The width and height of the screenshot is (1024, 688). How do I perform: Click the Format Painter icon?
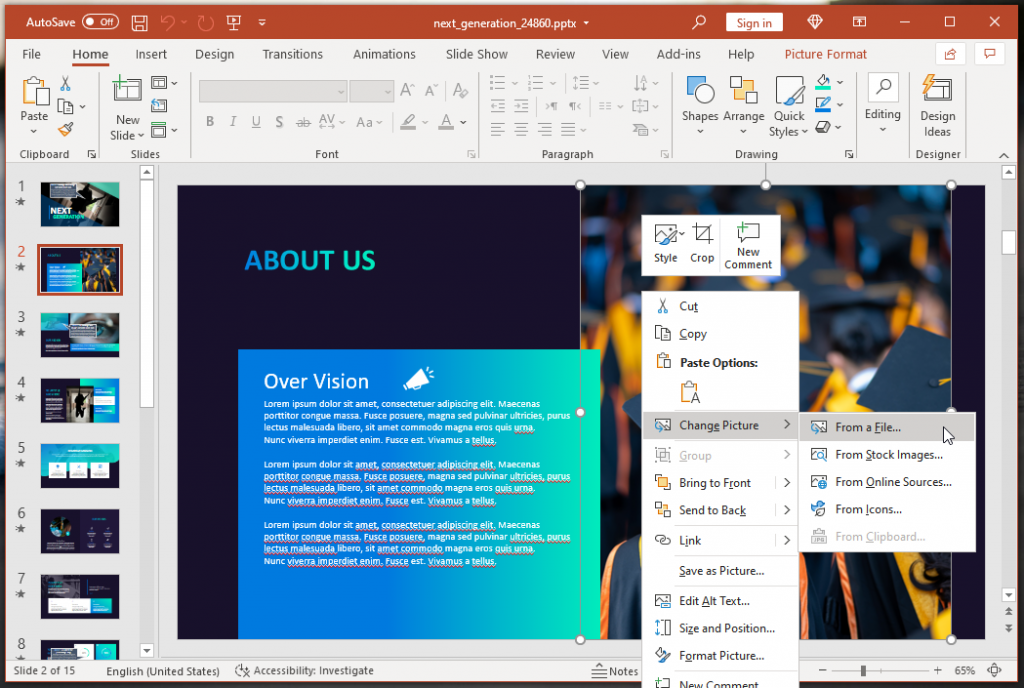(67, 130)
